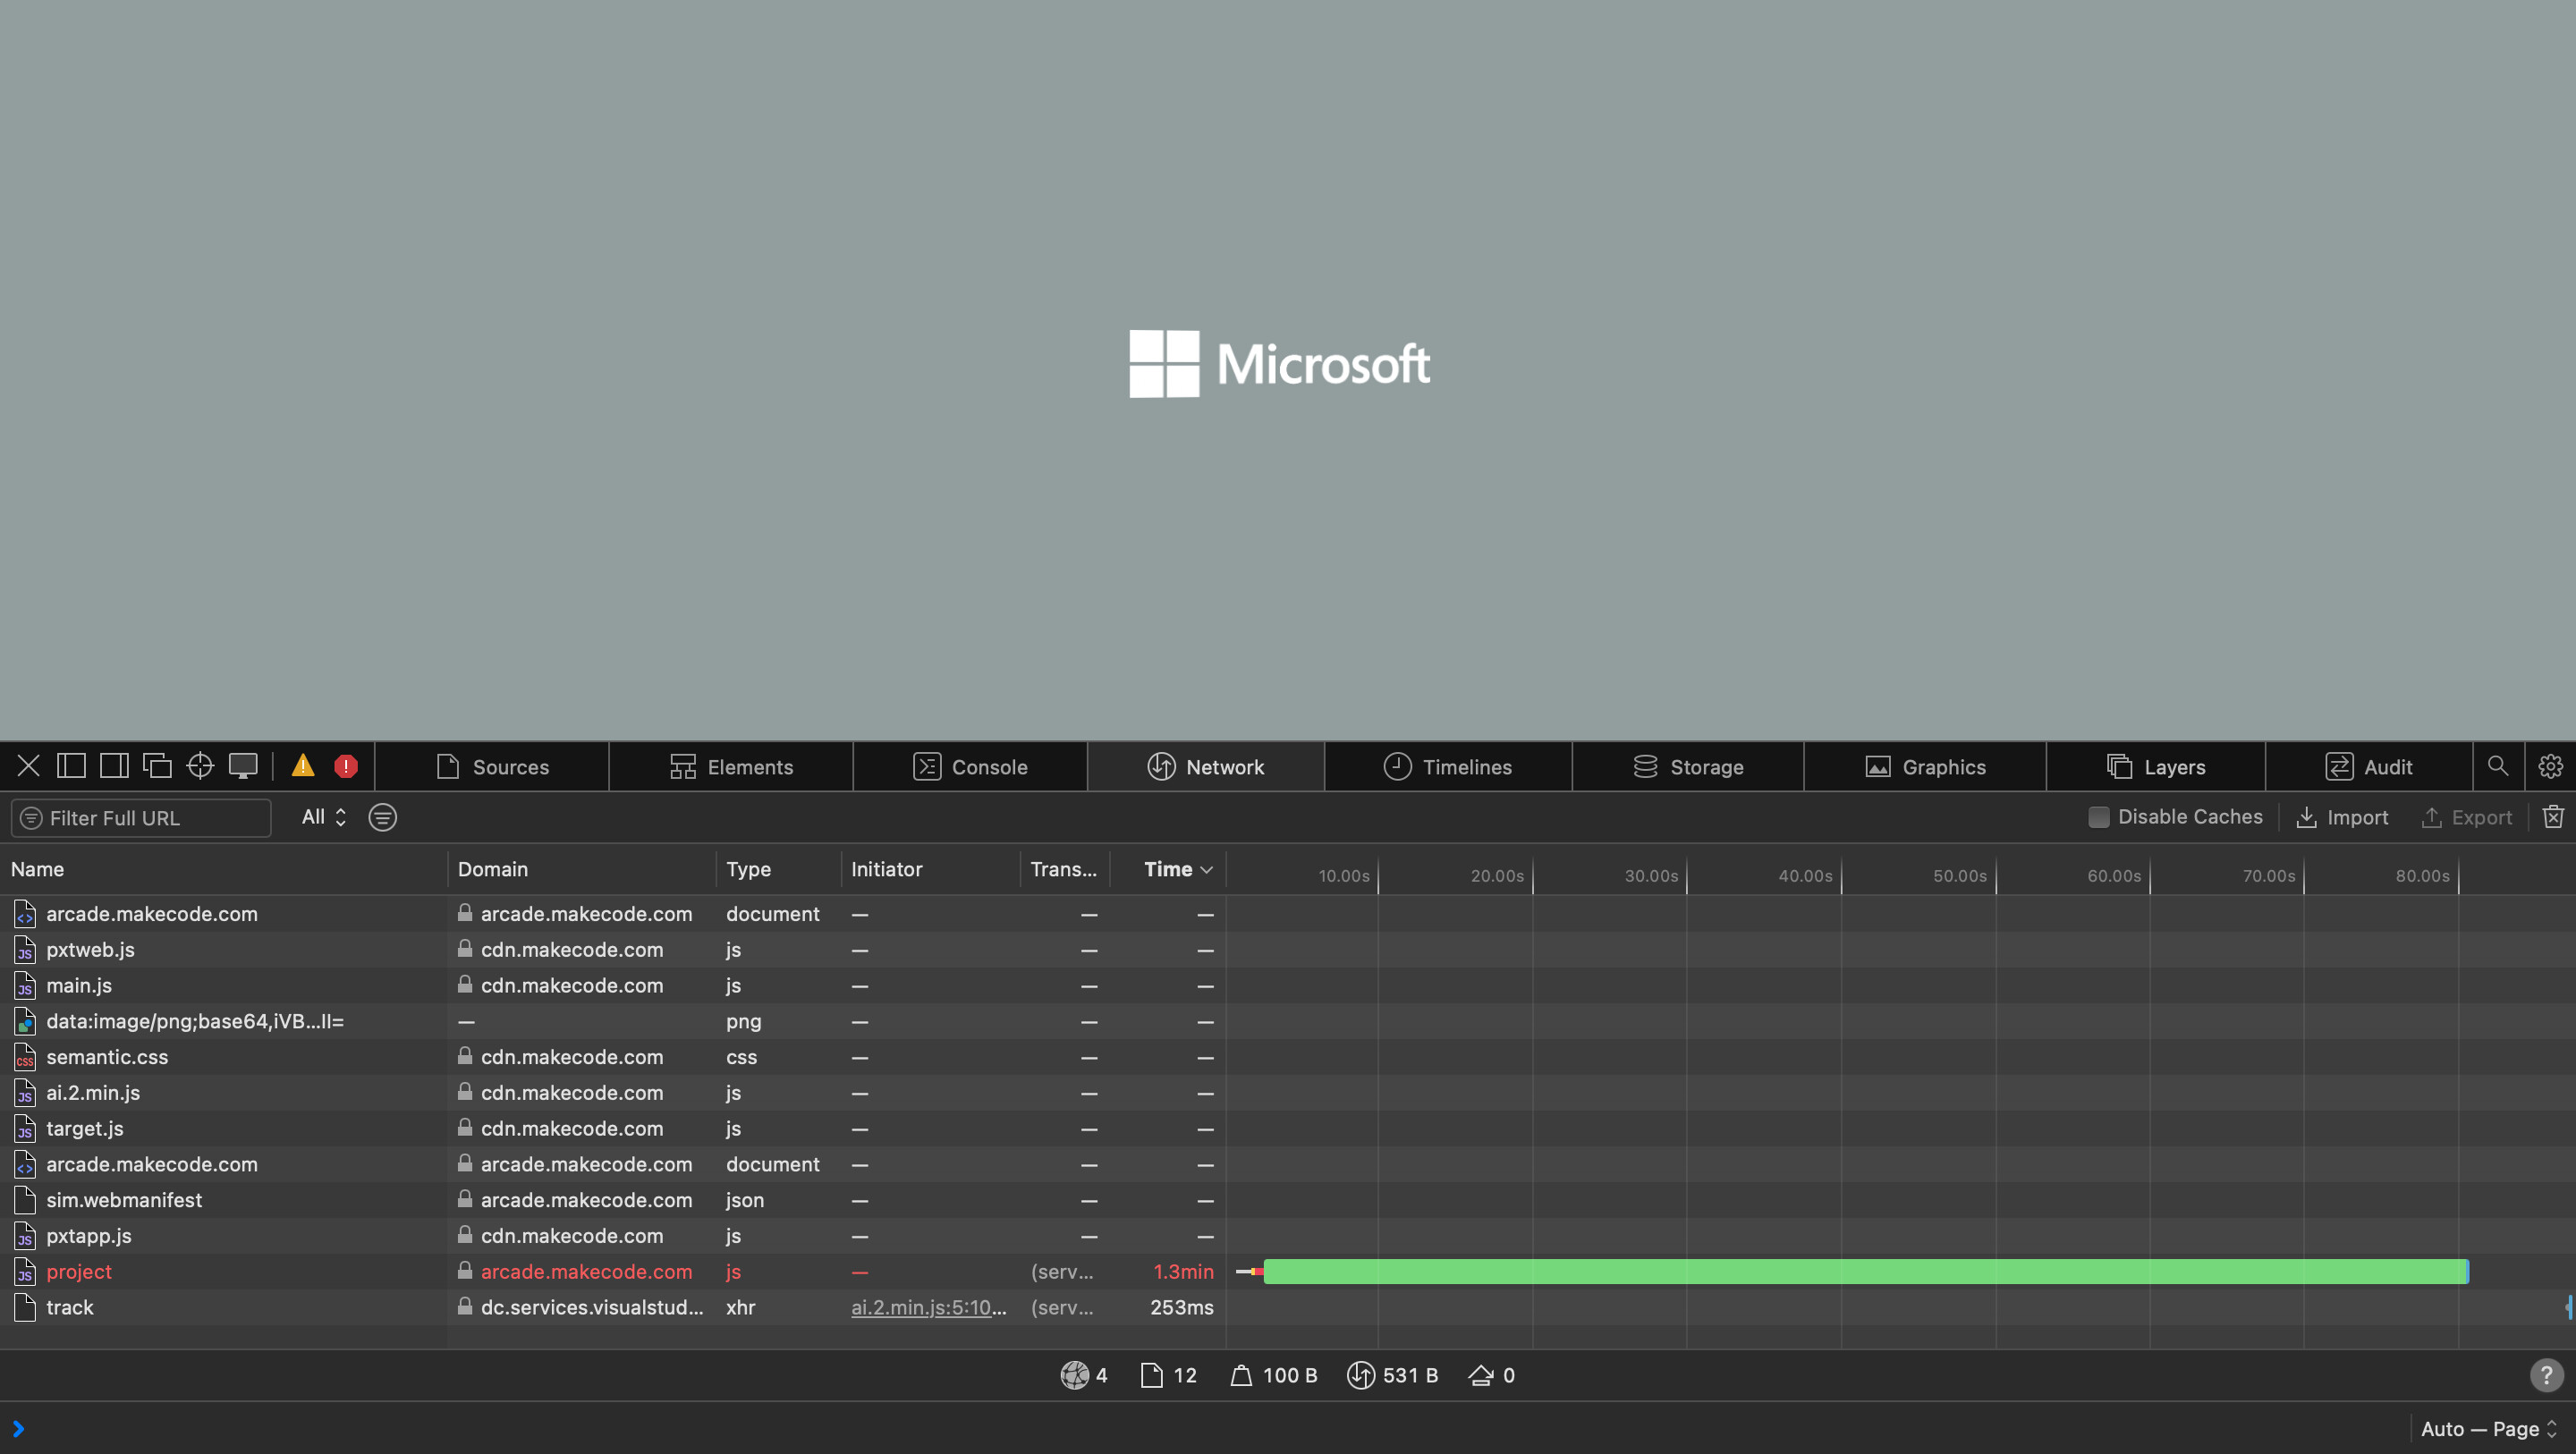Select the pxtapp.js request row

1288,1236
